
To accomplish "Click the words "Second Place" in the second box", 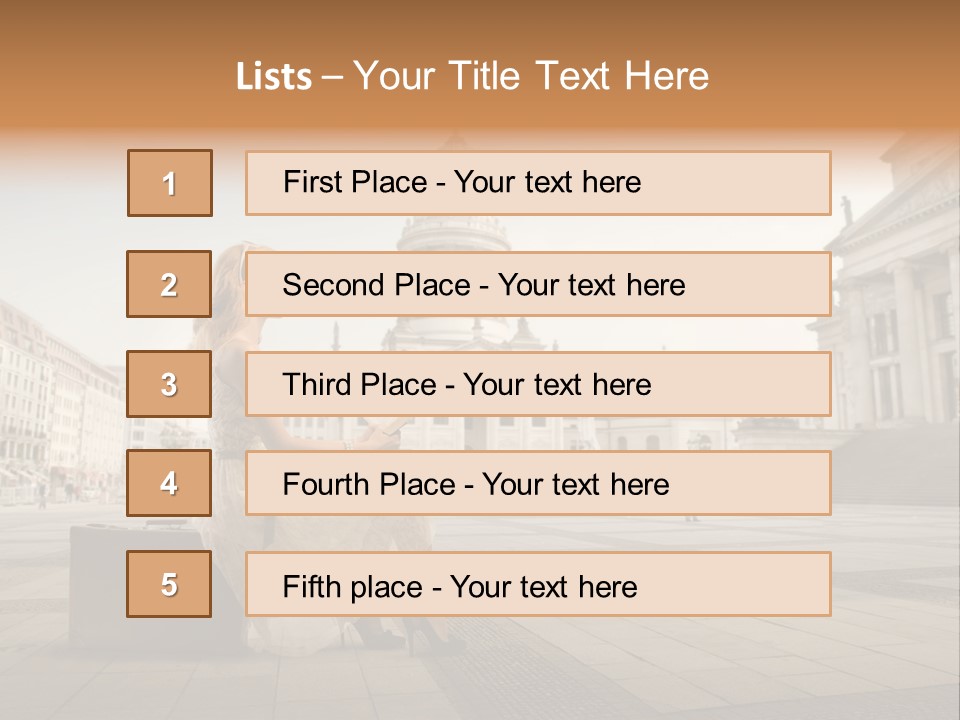I will 377,285.
